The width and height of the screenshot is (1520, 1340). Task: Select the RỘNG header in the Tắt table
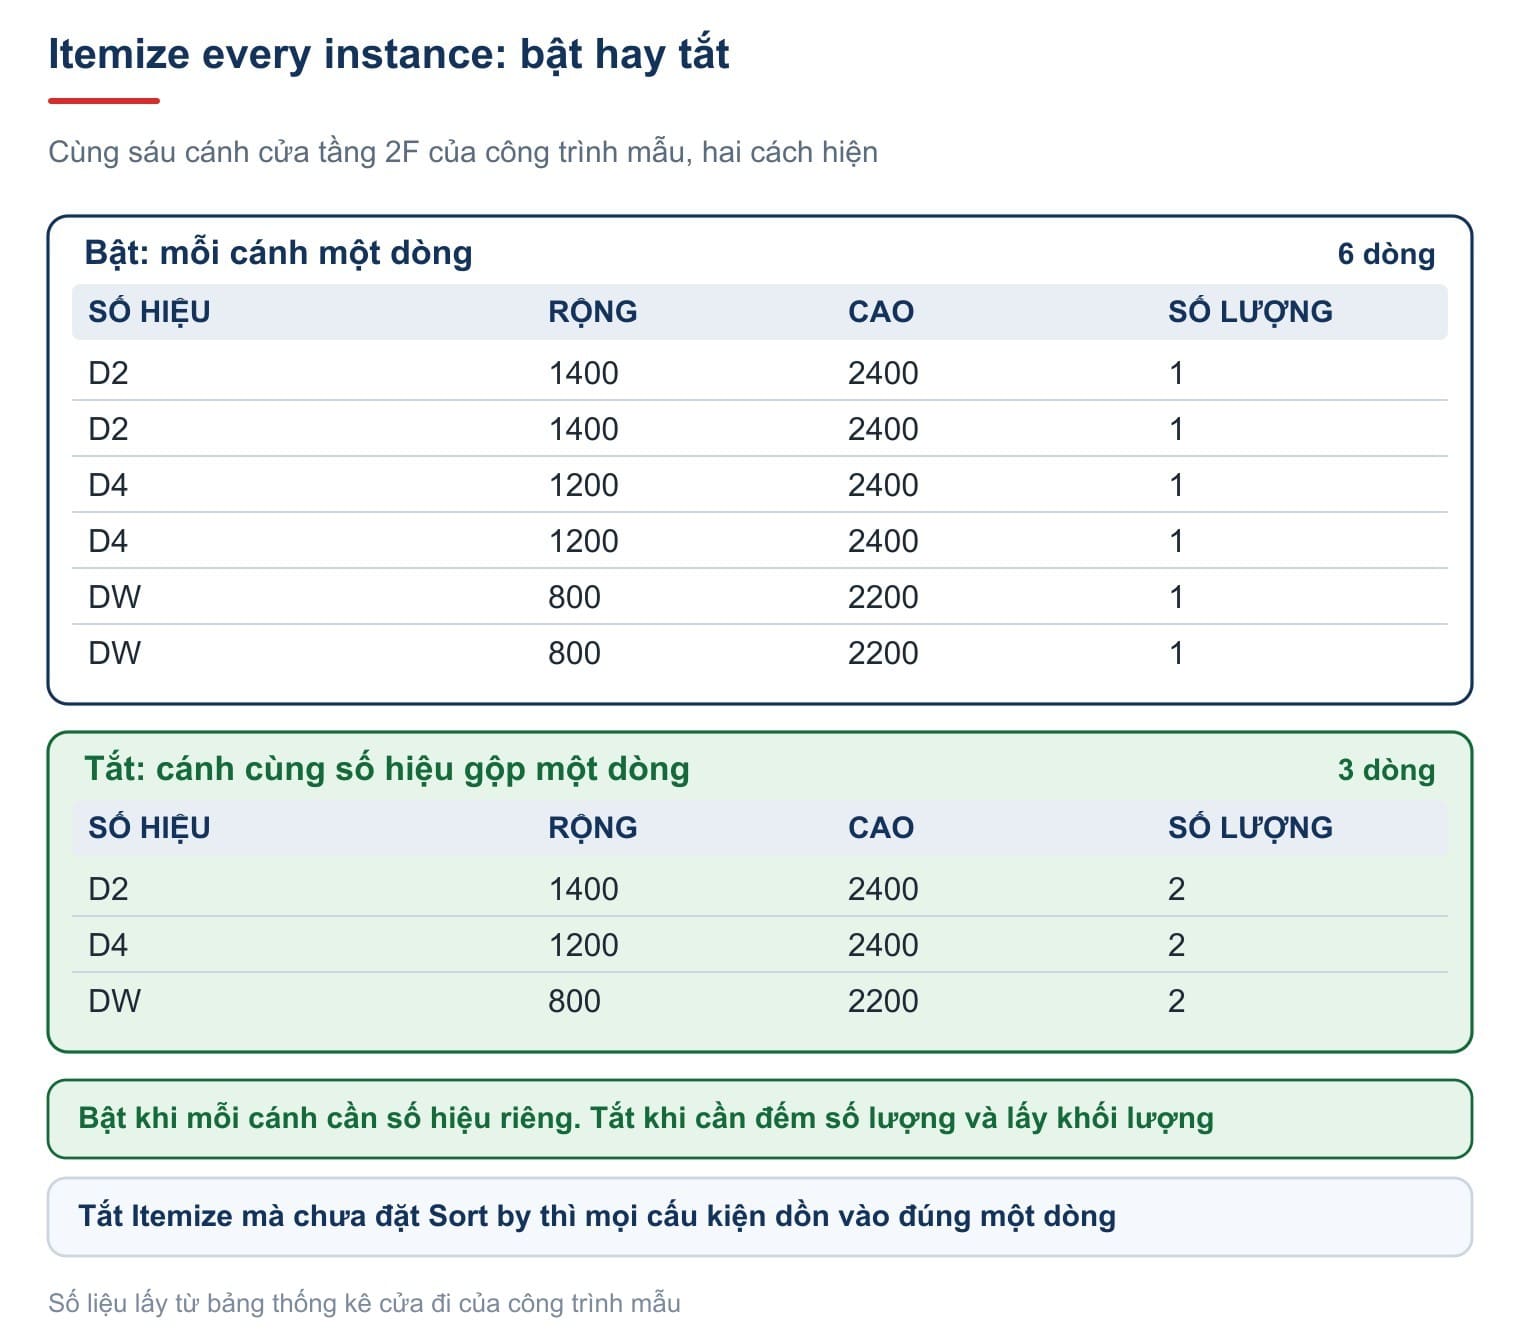pos(592,828)
